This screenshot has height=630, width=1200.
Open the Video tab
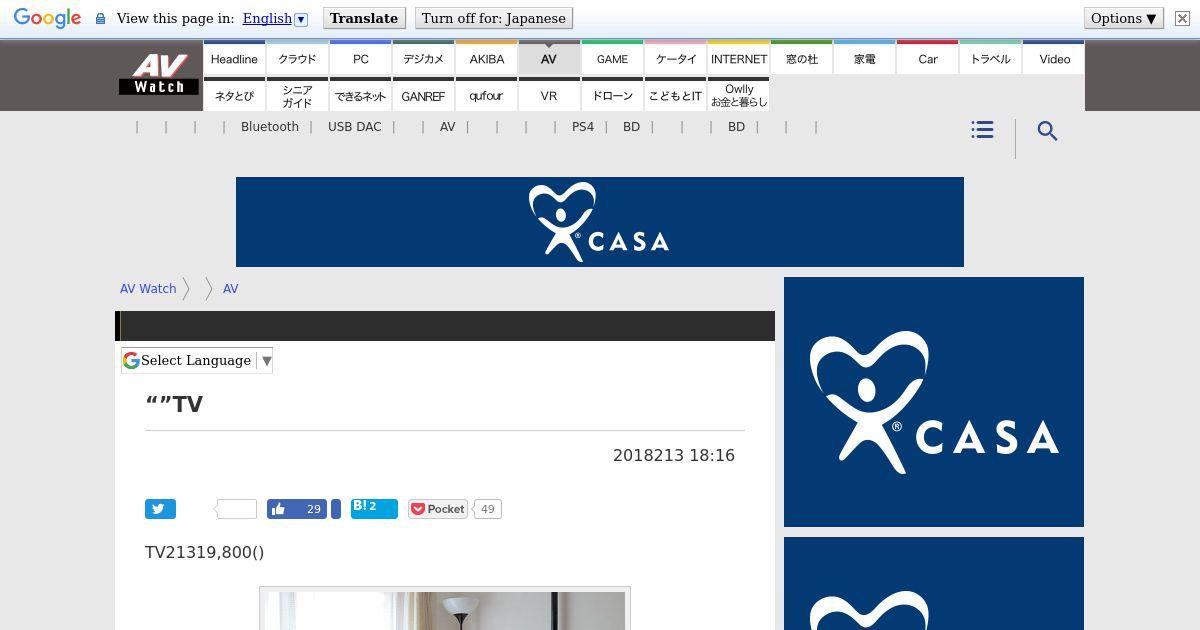coord(1054,59)
